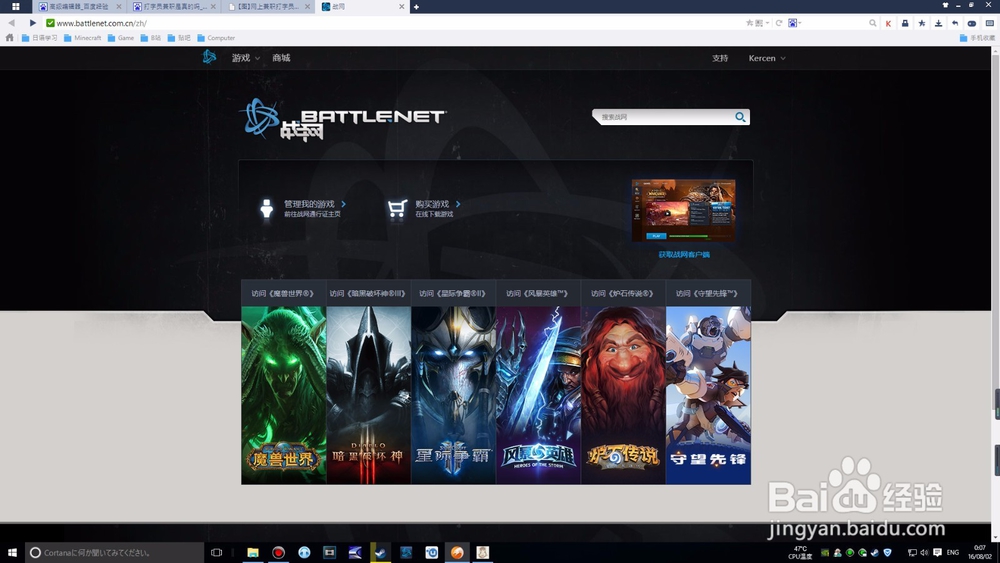The width and height of the screenshot is (1000, 563).
Task: Open the Game bookmarks folder
Action: [121, 38]
